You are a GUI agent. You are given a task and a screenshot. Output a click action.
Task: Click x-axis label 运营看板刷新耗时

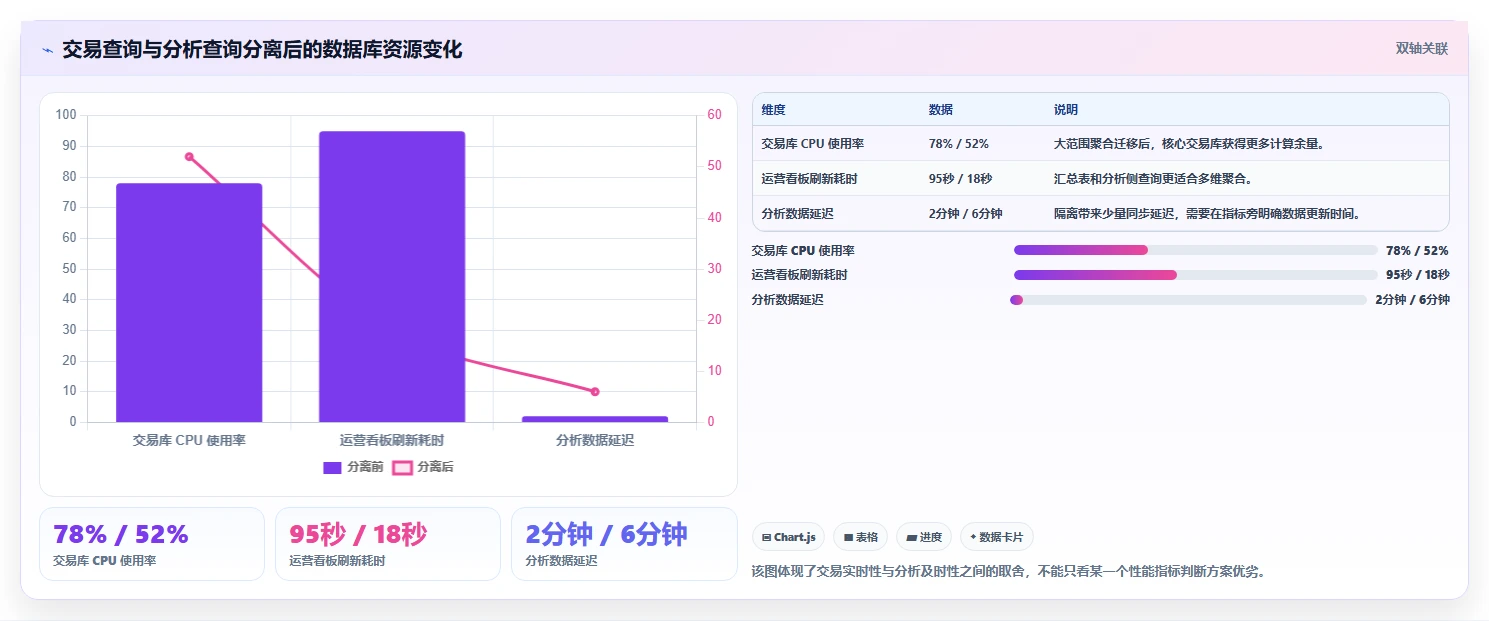pyautogui.click(x=392, y=440)
